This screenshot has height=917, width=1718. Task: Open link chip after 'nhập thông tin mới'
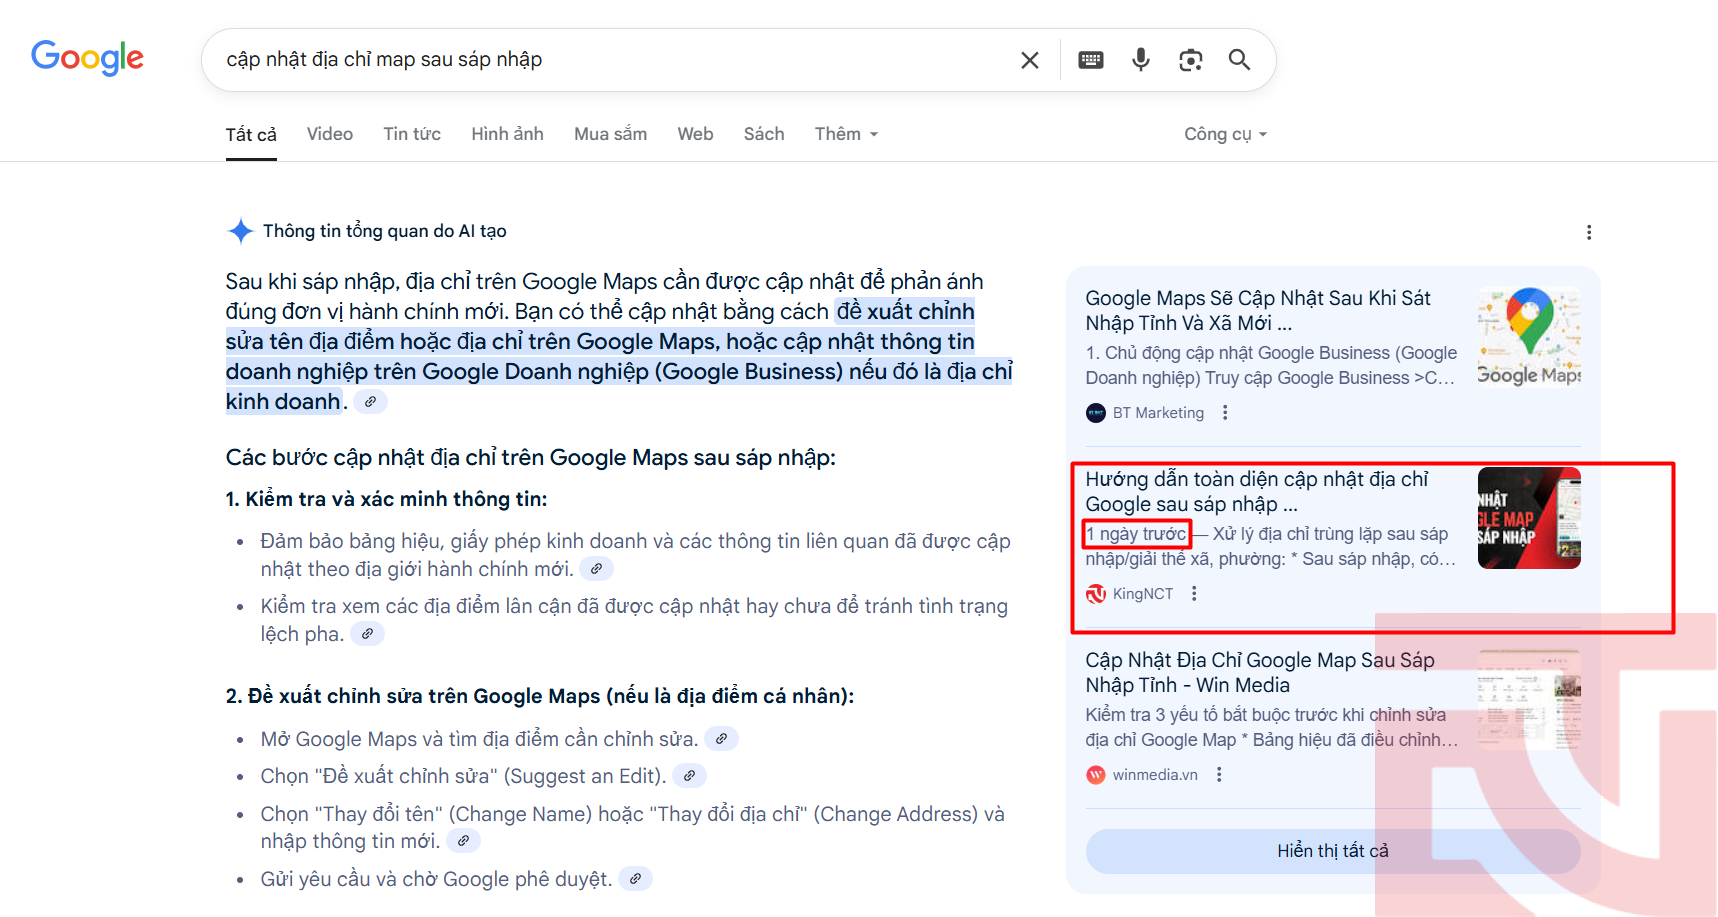click(463, 841)
